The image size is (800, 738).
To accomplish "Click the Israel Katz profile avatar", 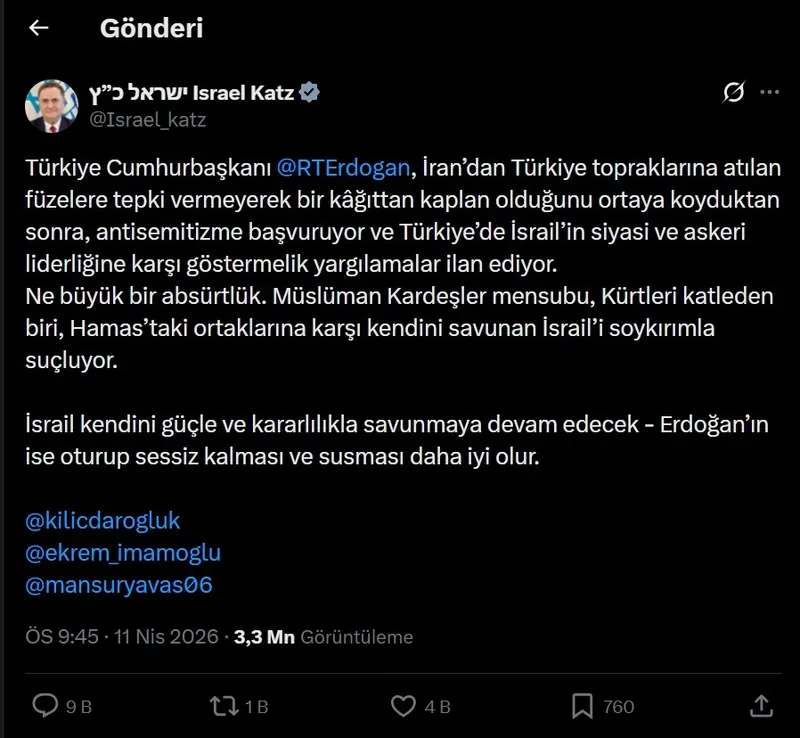I will (x=50, y=101).
